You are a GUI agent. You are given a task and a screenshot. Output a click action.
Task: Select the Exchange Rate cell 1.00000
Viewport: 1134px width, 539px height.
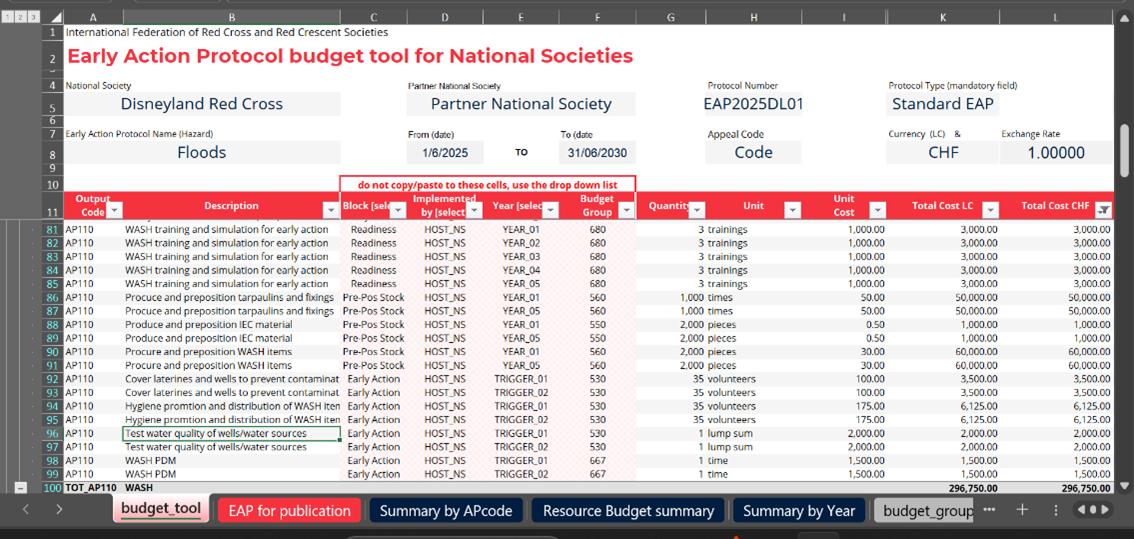(1056, 153)
